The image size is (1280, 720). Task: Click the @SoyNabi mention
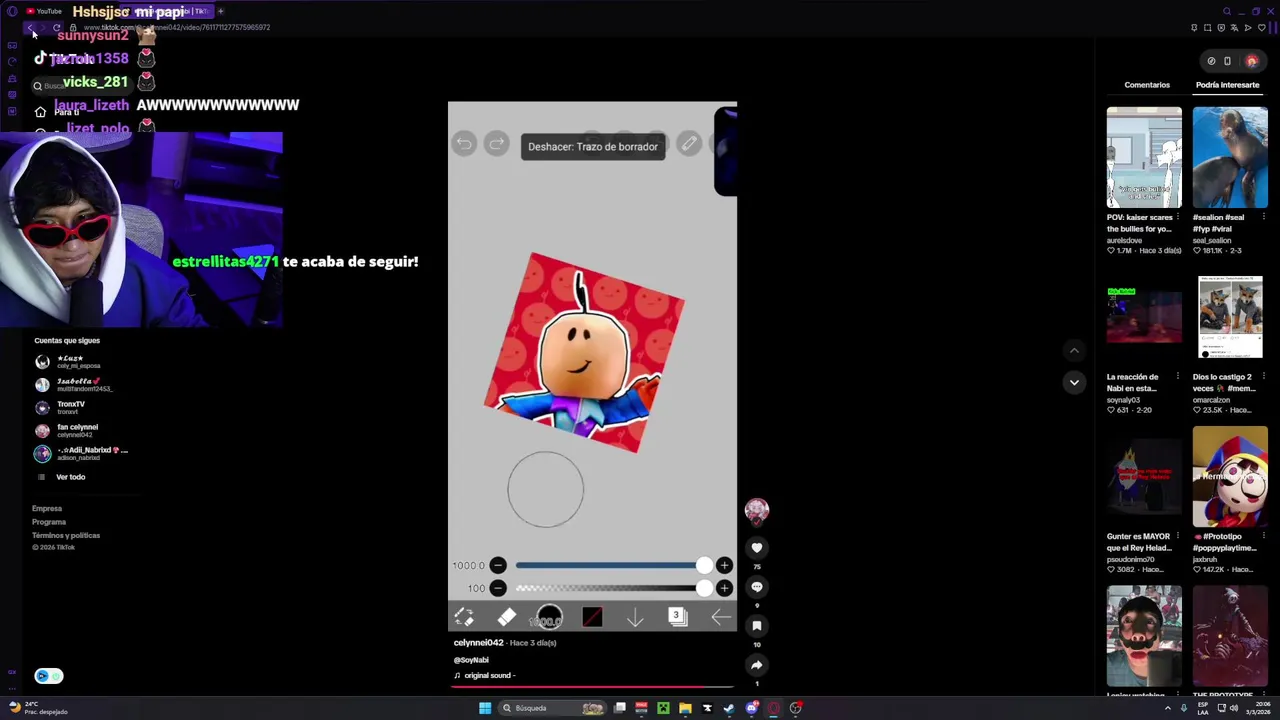(471, 660)
